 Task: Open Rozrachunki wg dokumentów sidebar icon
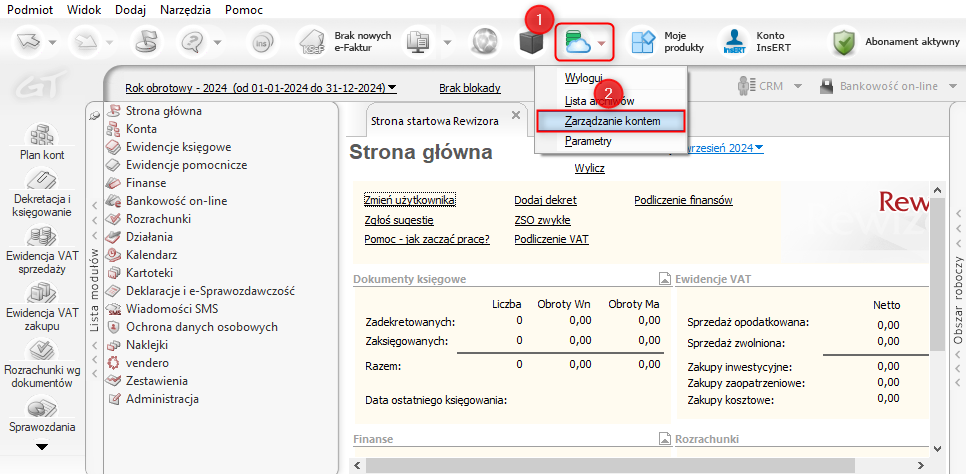pyautogui.click(x=41, y=350)
